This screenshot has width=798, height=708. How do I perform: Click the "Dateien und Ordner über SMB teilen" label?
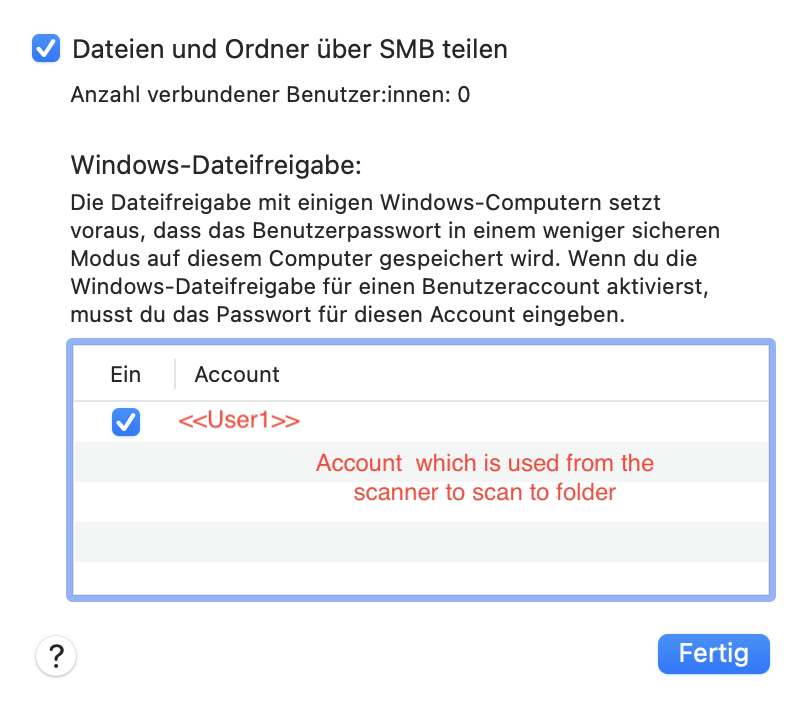point(290,48)
